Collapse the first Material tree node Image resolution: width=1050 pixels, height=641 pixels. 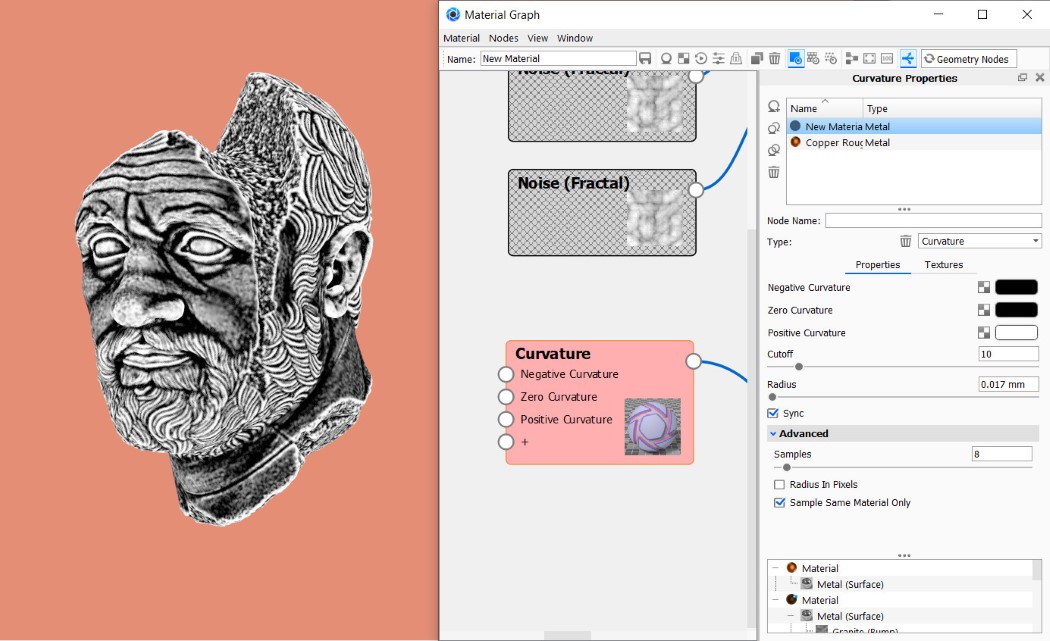[x=775, y=568]
